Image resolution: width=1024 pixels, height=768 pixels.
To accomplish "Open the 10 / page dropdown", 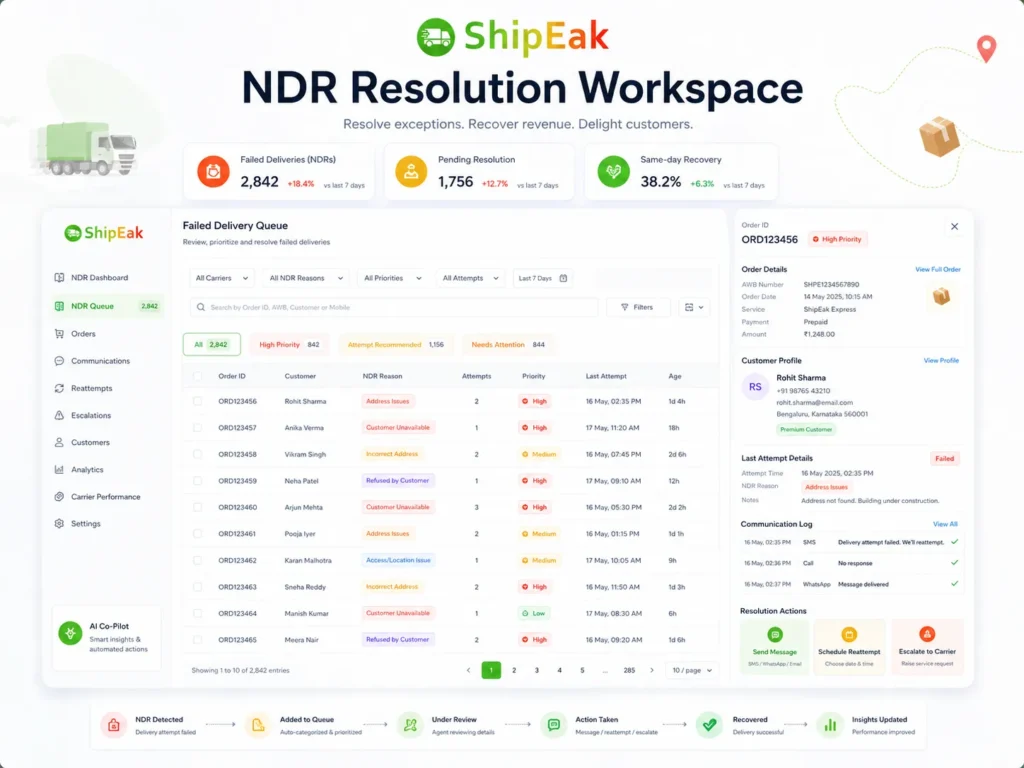I will [692, 671].
